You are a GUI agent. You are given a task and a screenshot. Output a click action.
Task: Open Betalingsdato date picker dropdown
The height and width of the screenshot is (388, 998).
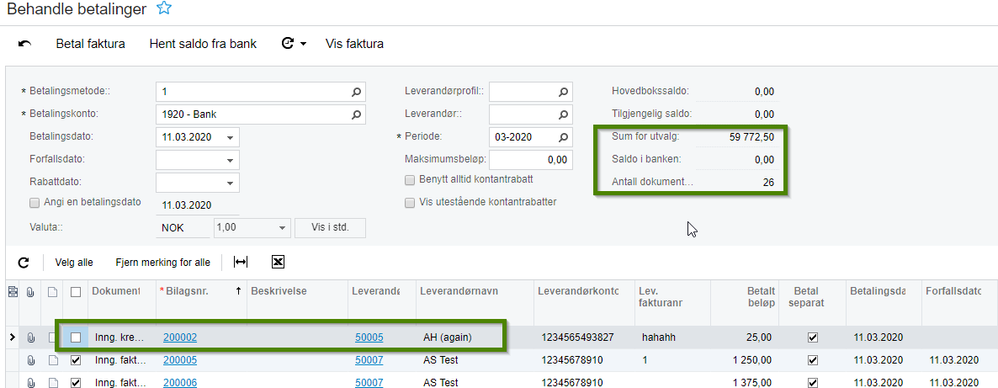tap(230, 137)
